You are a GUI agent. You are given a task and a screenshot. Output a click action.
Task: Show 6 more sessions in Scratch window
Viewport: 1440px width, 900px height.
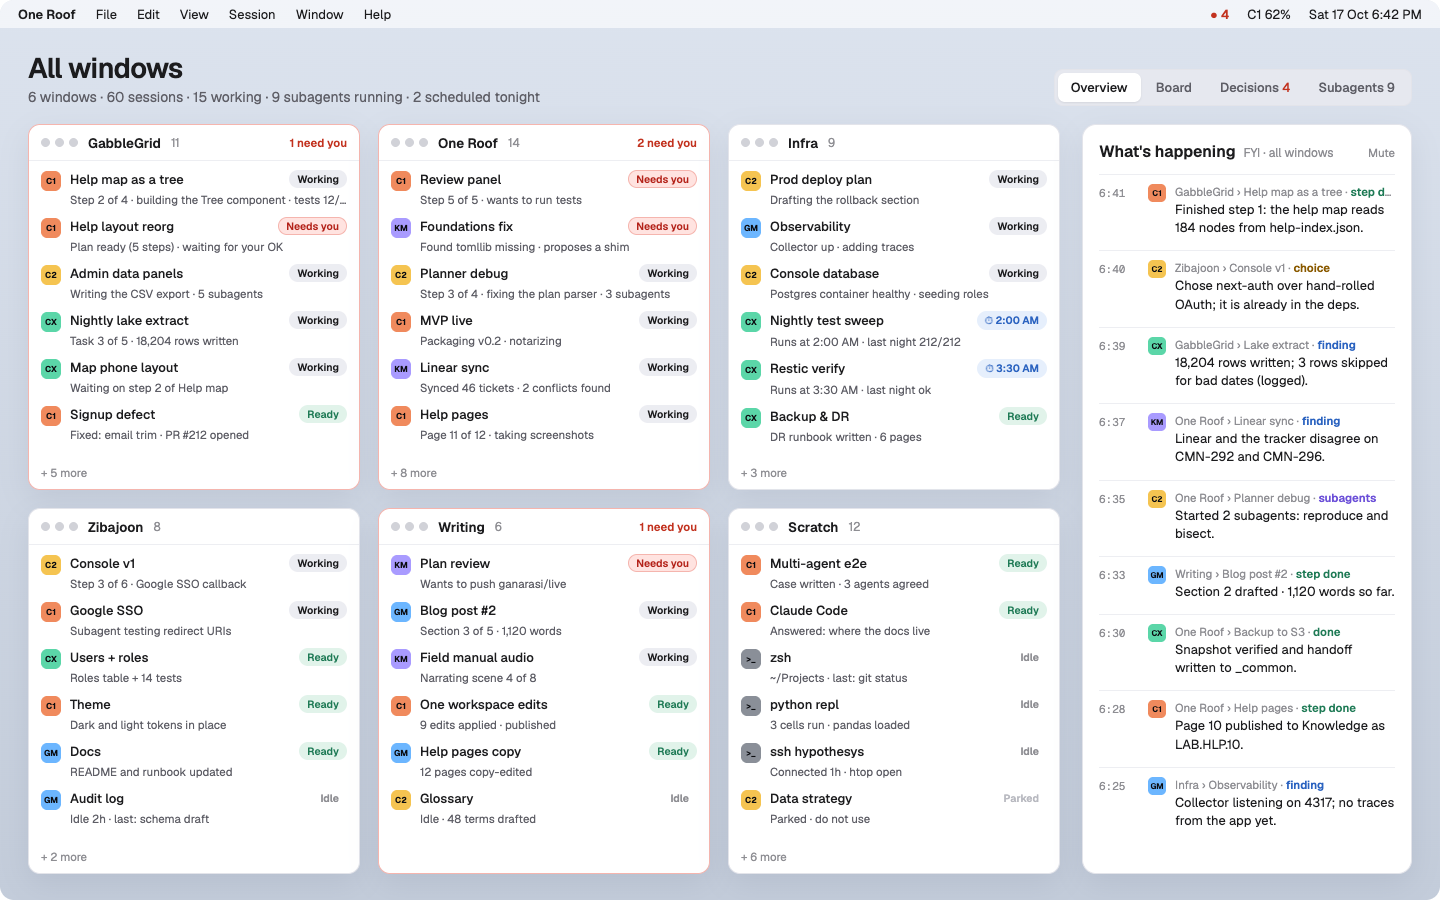764,857
